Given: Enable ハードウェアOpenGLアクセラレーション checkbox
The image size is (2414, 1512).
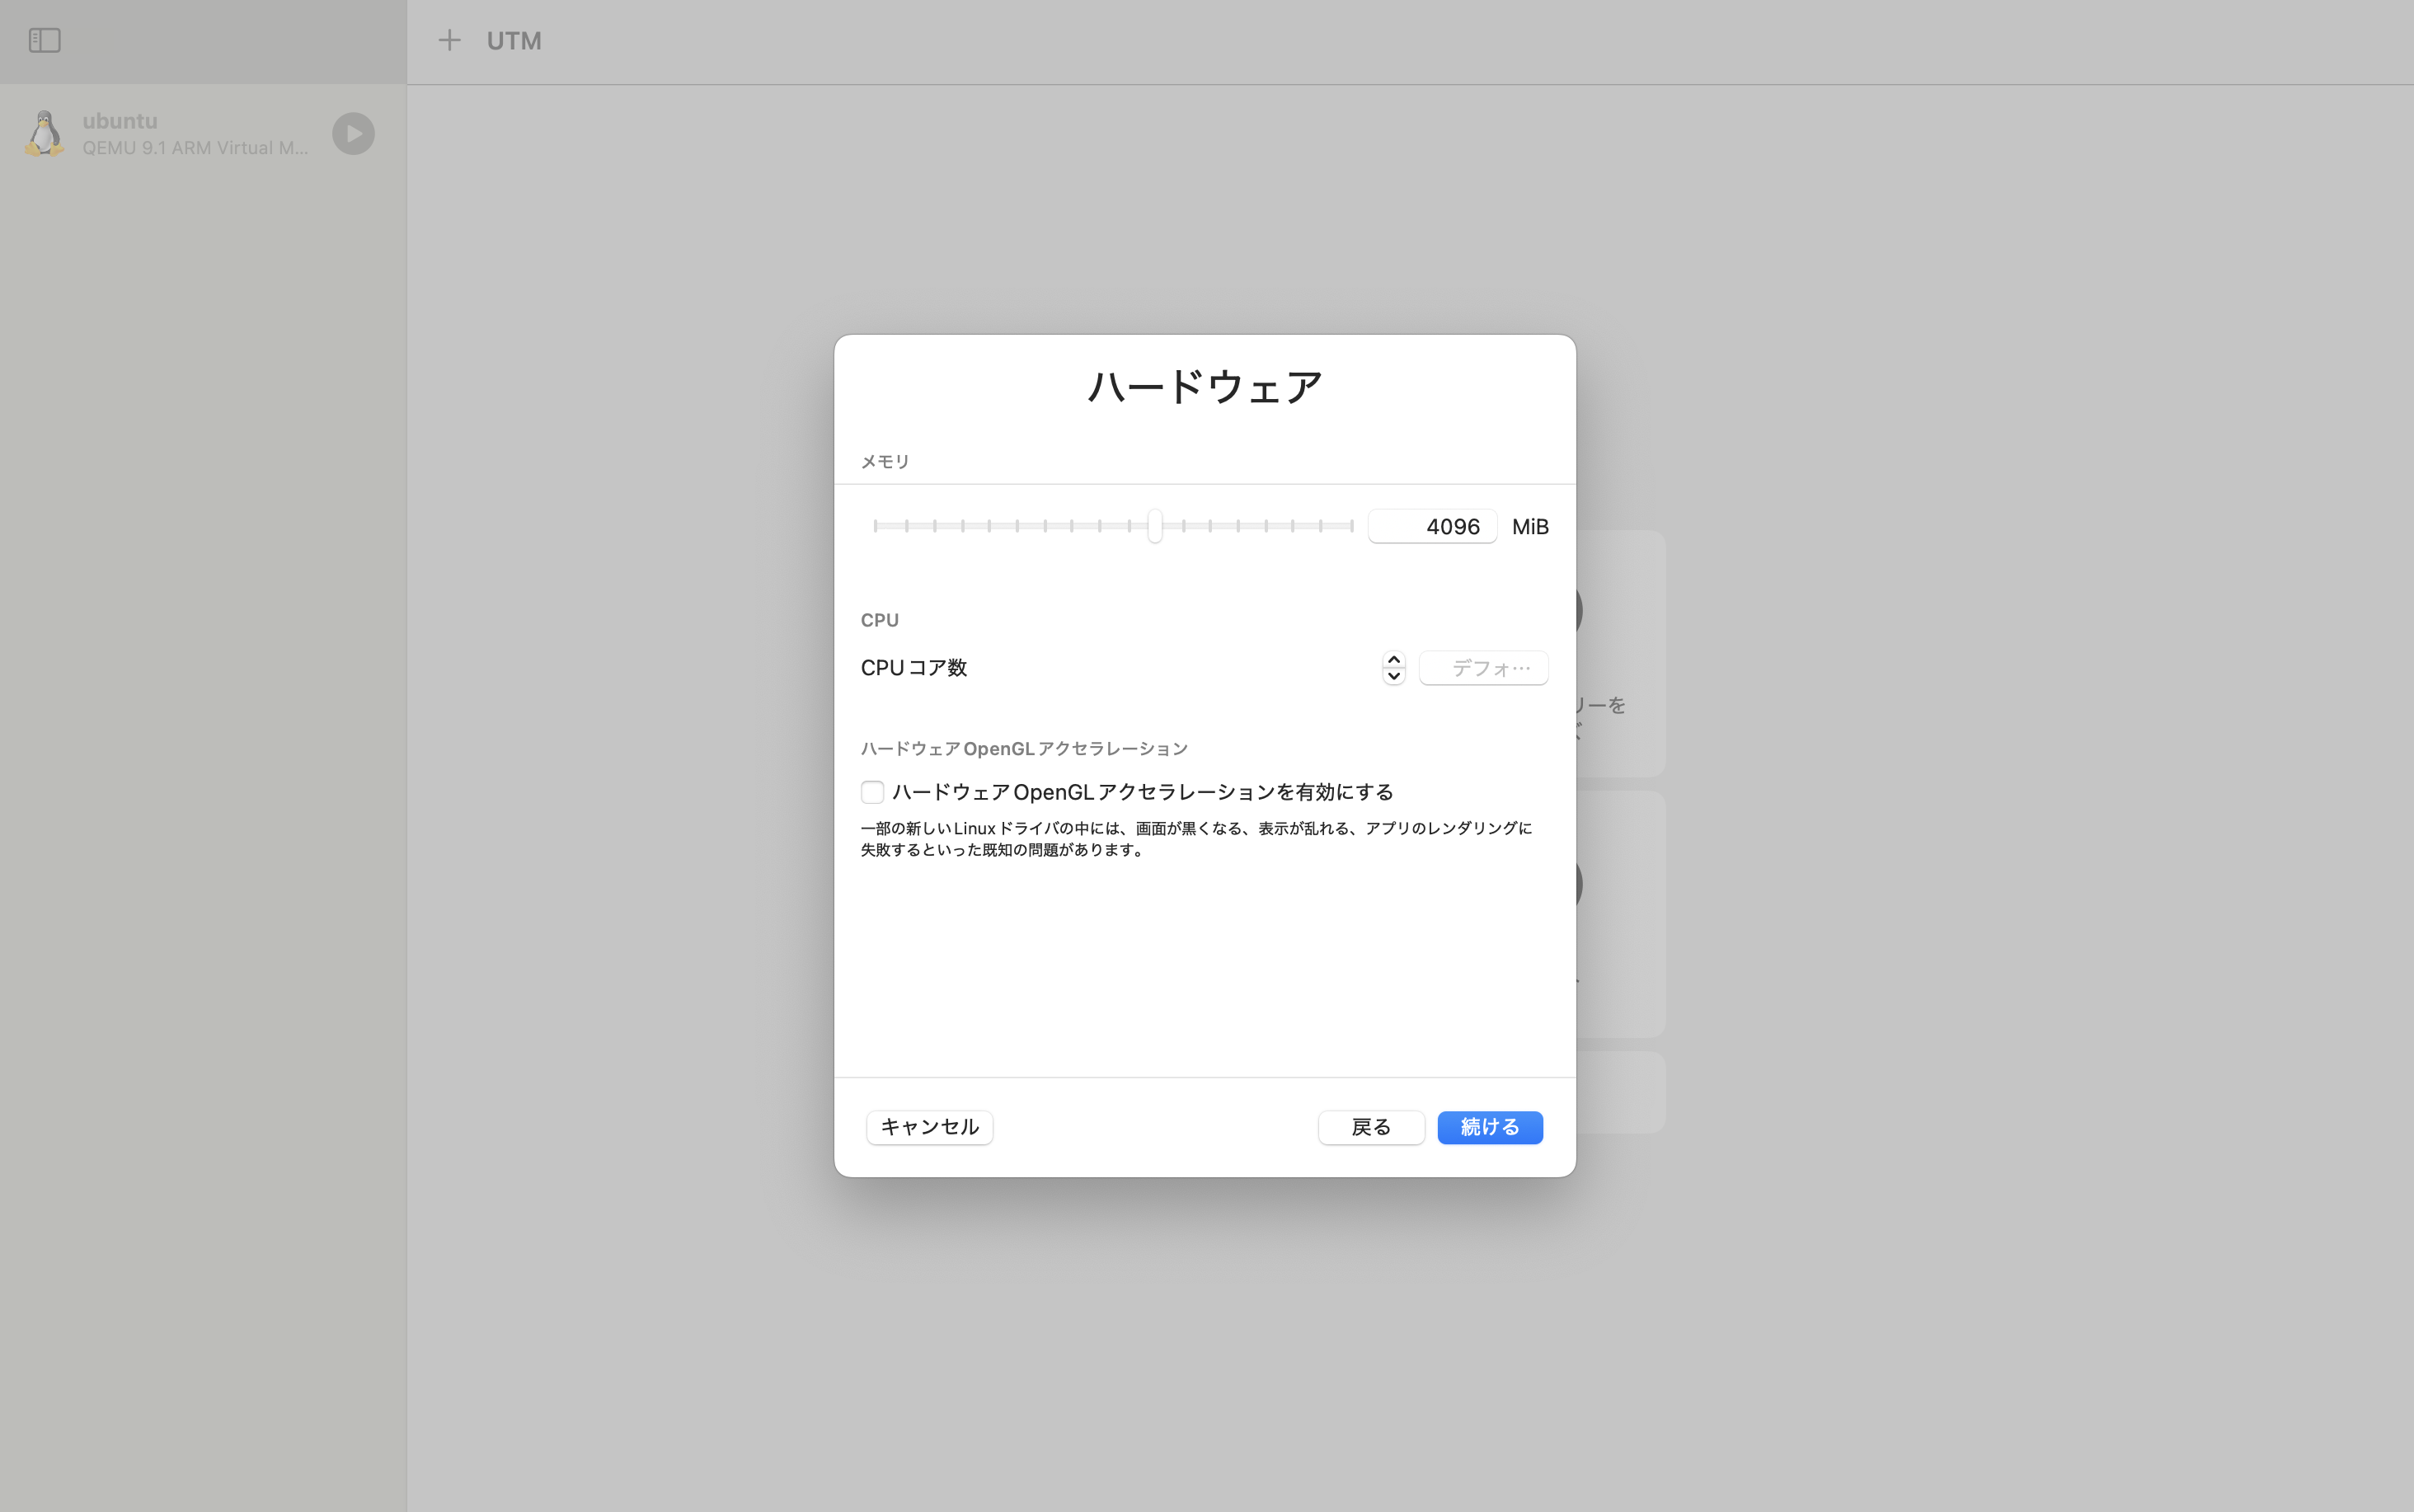Looking at the screenshot, I should click(871, 791).
